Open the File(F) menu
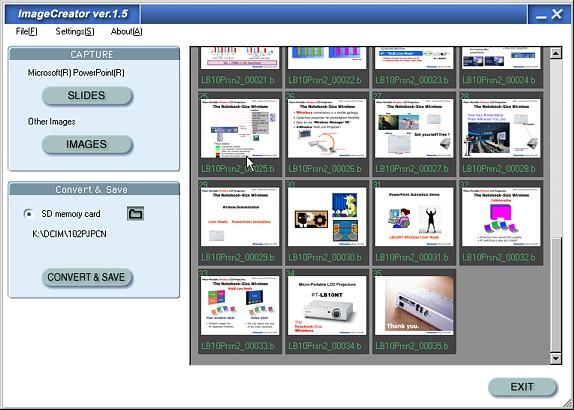574x410 pixels. [26, 31]
